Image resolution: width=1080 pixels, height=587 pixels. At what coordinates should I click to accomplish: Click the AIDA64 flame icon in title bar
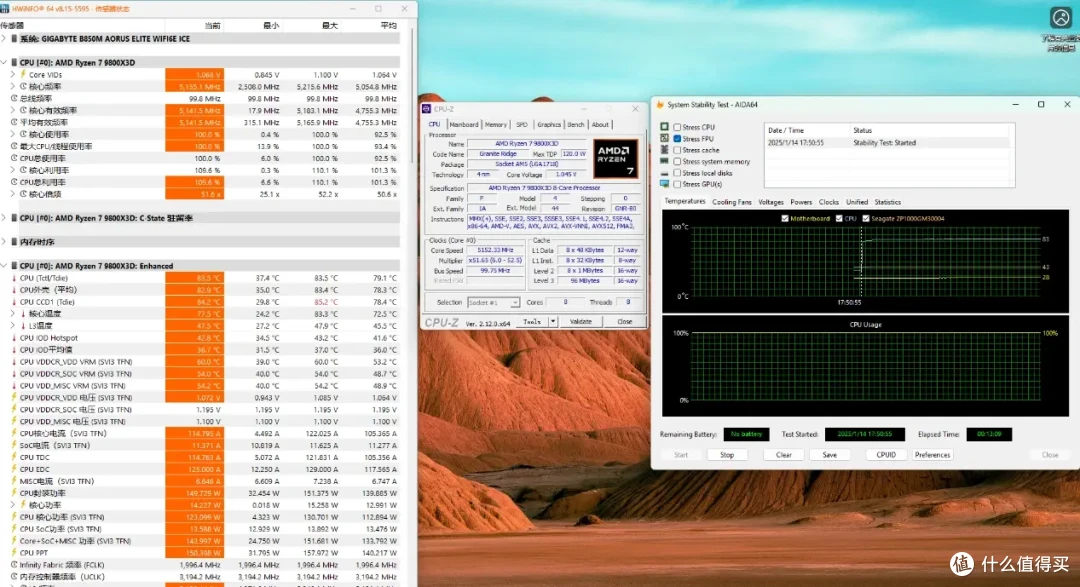click(x=660, y=105)
